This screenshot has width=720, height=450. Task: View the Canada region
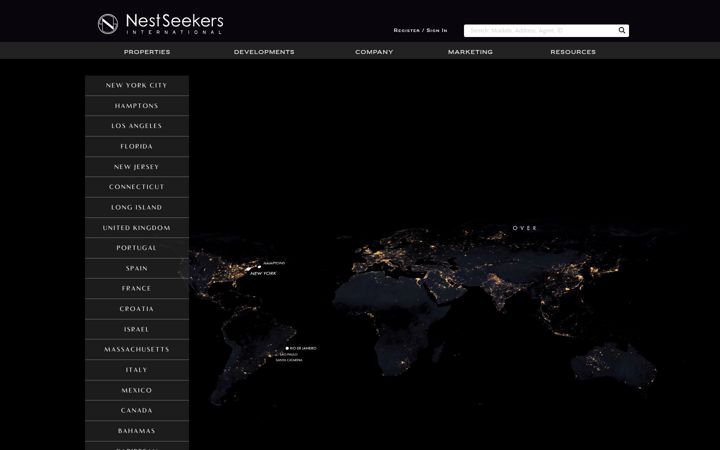(137, 411)
